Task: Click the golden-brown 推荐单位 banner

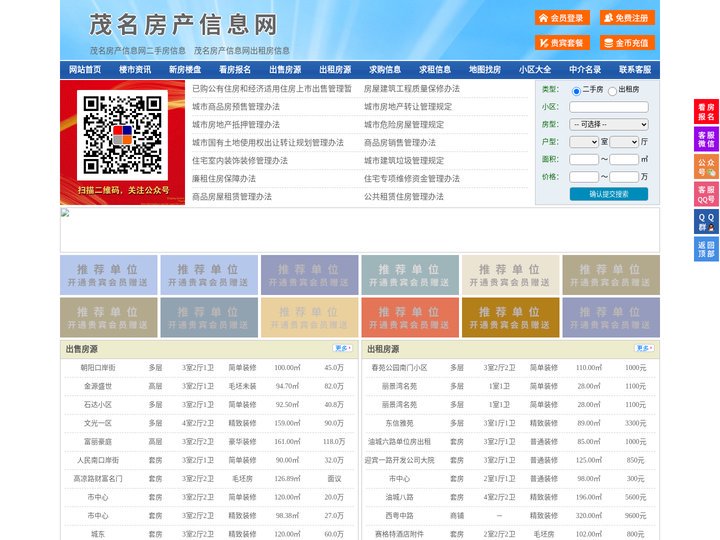Action: click(x=511, y=317)
